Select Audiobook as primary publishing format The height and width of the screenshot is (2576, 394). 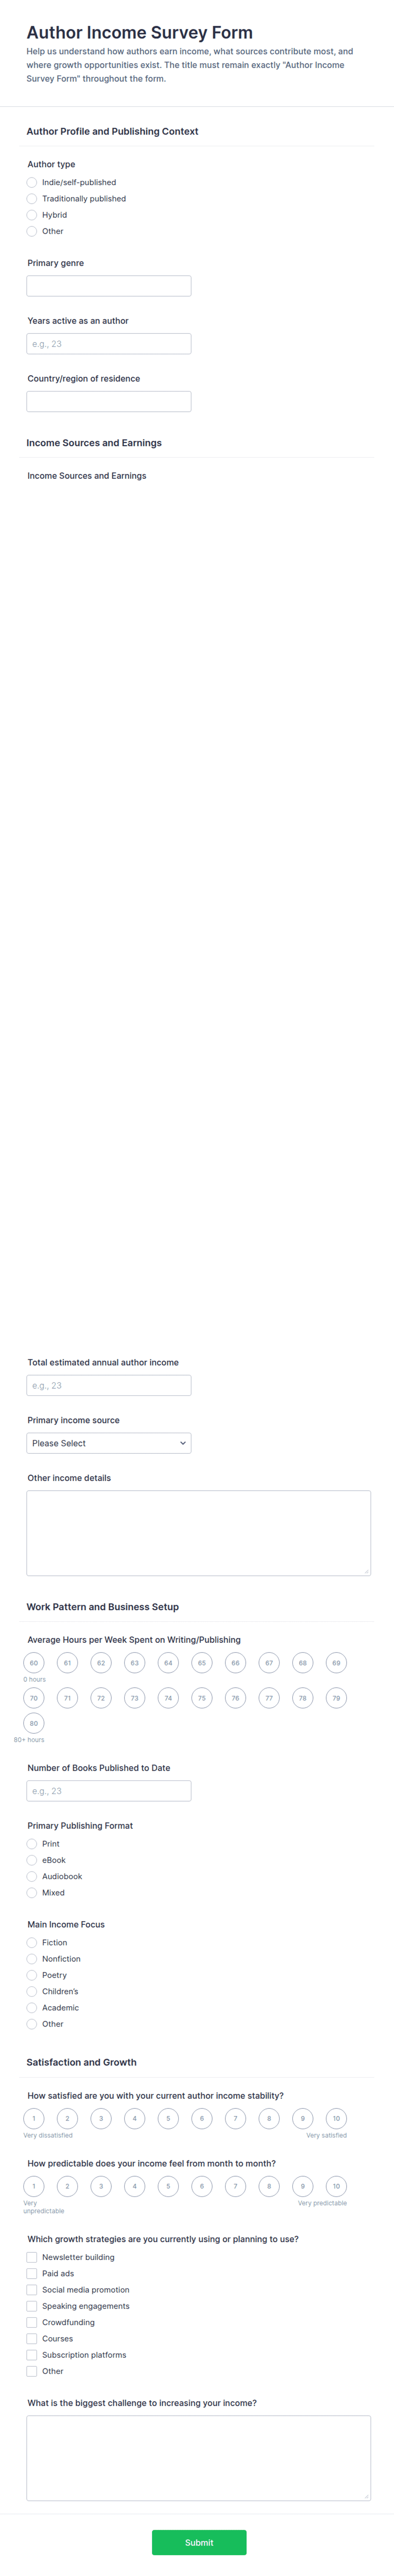point(32,1877)
